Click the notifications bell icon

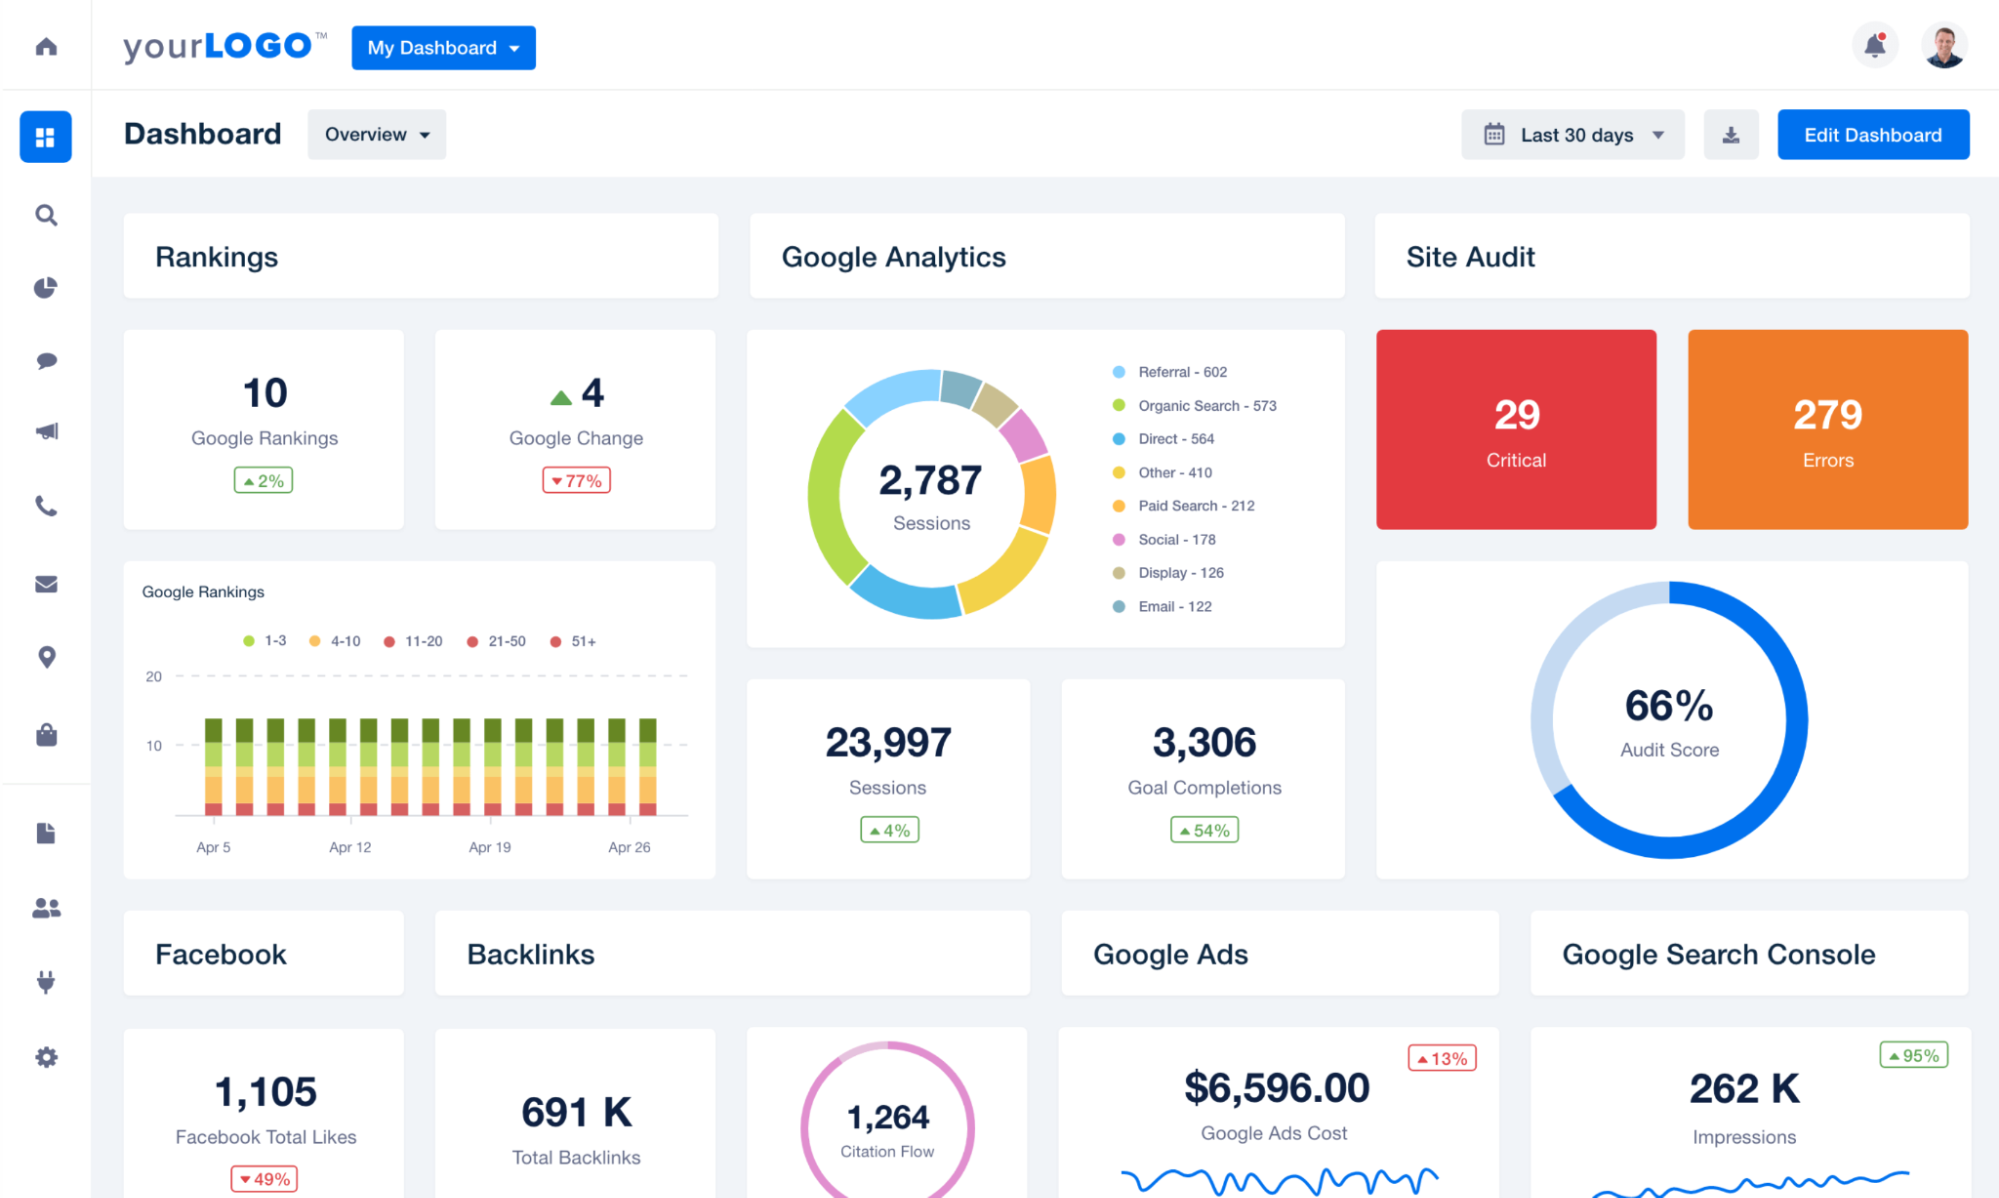1875,44
